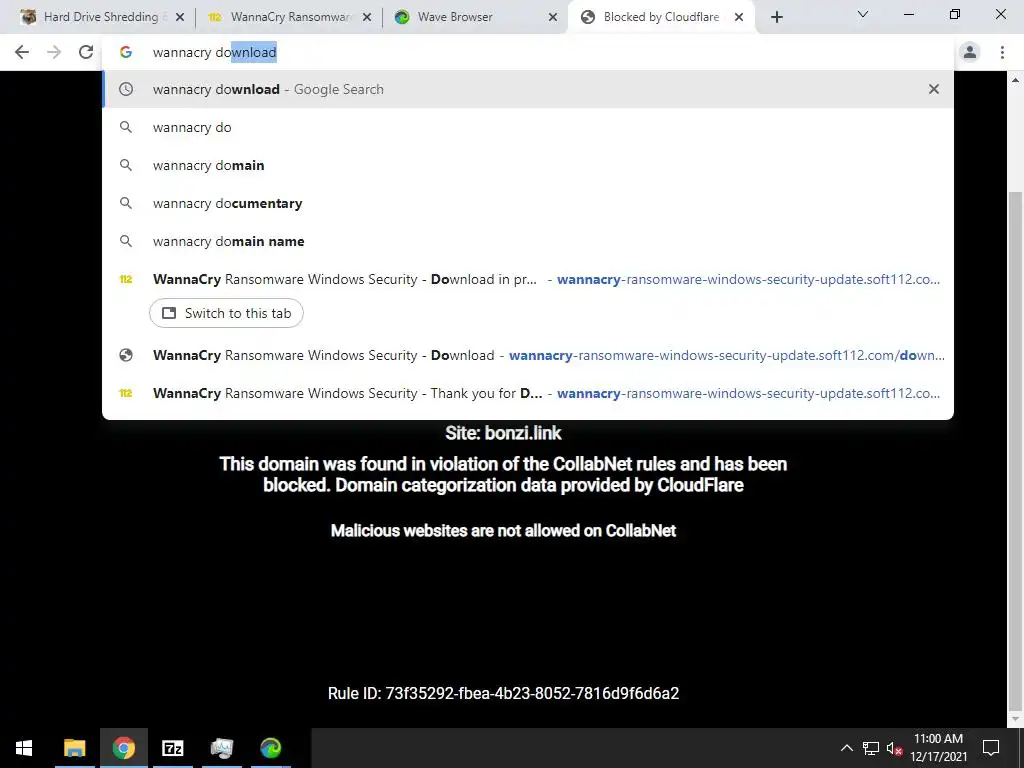
Task: Open the notification center icon
Action: point(991,748)
